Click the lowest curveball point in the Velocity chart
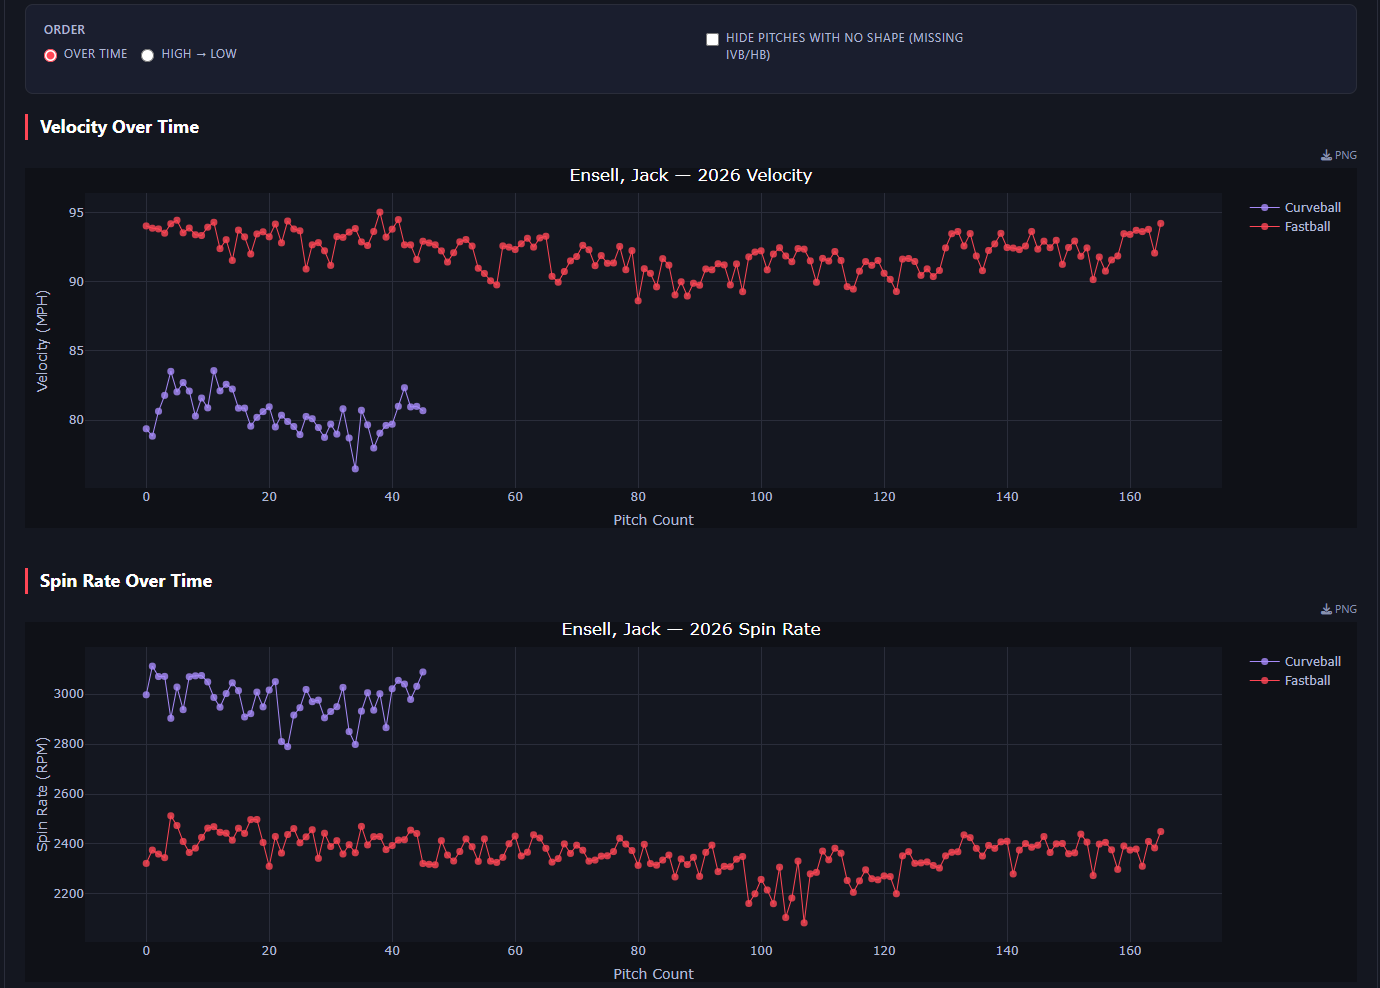1380x988 pixels. coord(355,468)
